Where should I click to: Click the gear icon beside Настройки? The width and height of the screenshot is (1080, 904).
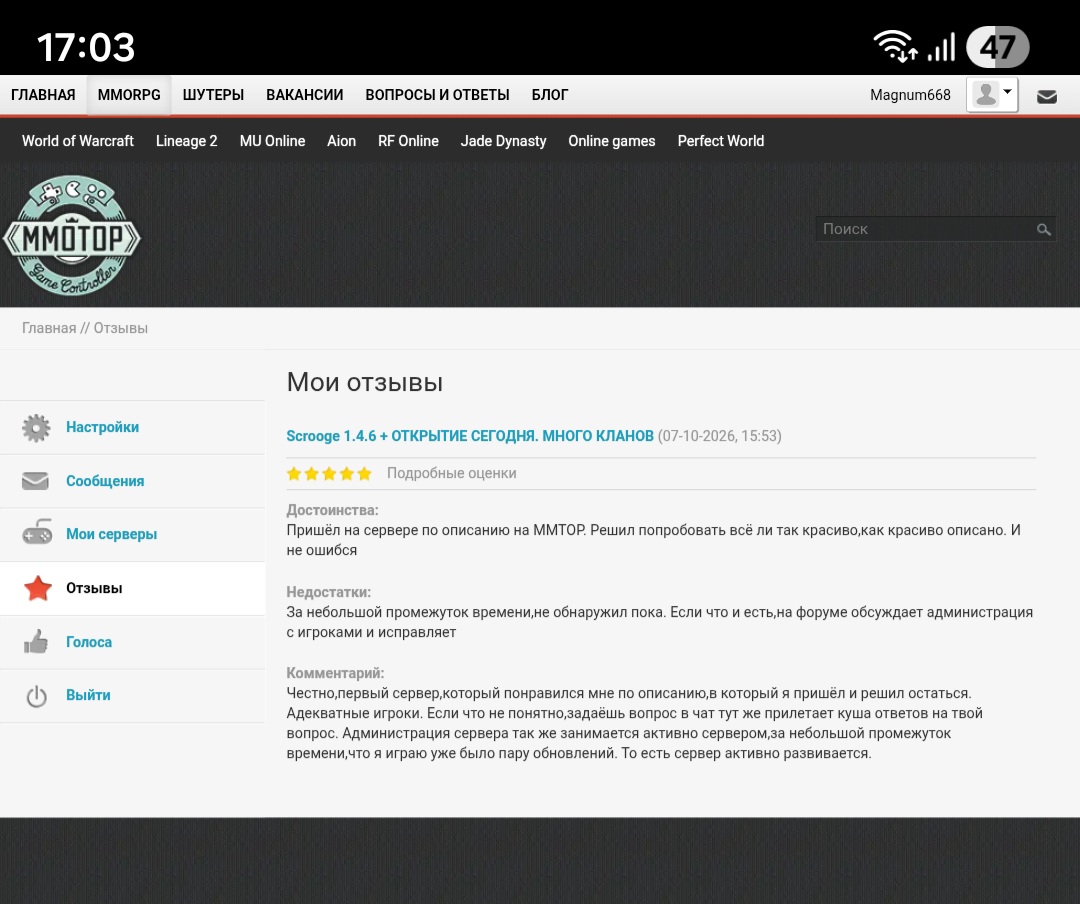tap(37, 428)
